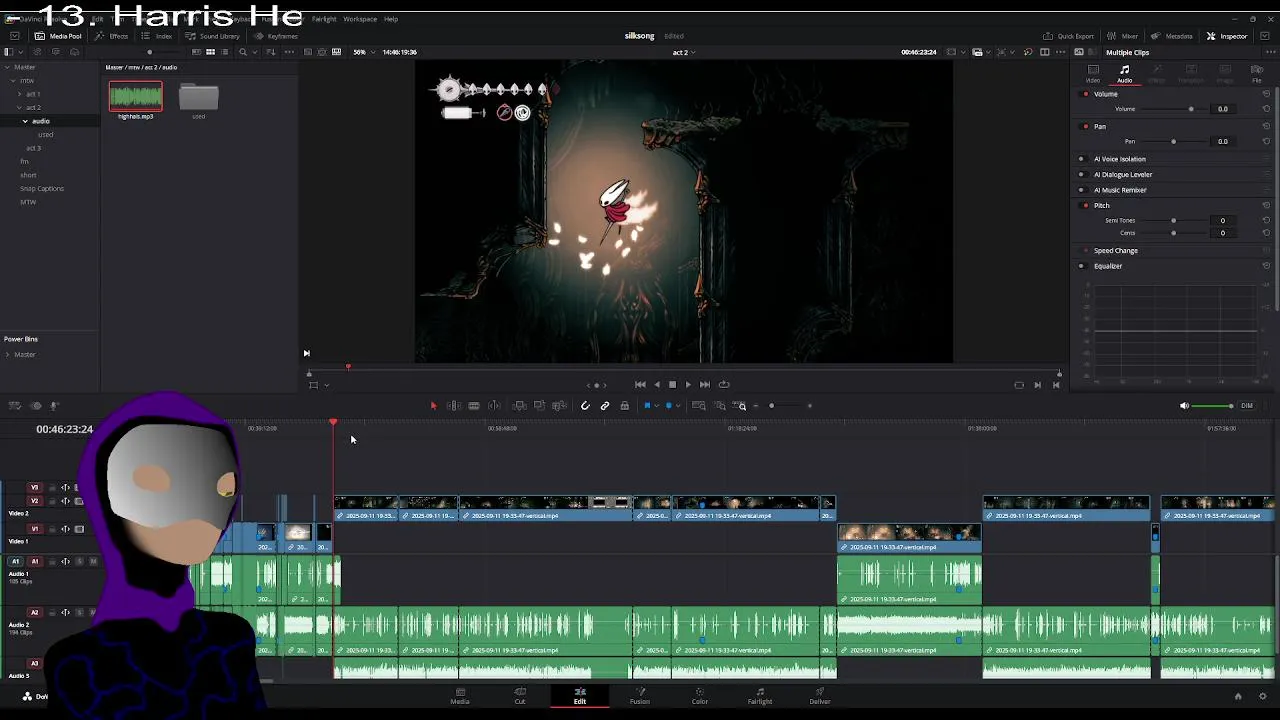
Task: Open the Edit Index panel
Action: coord(157,36)
